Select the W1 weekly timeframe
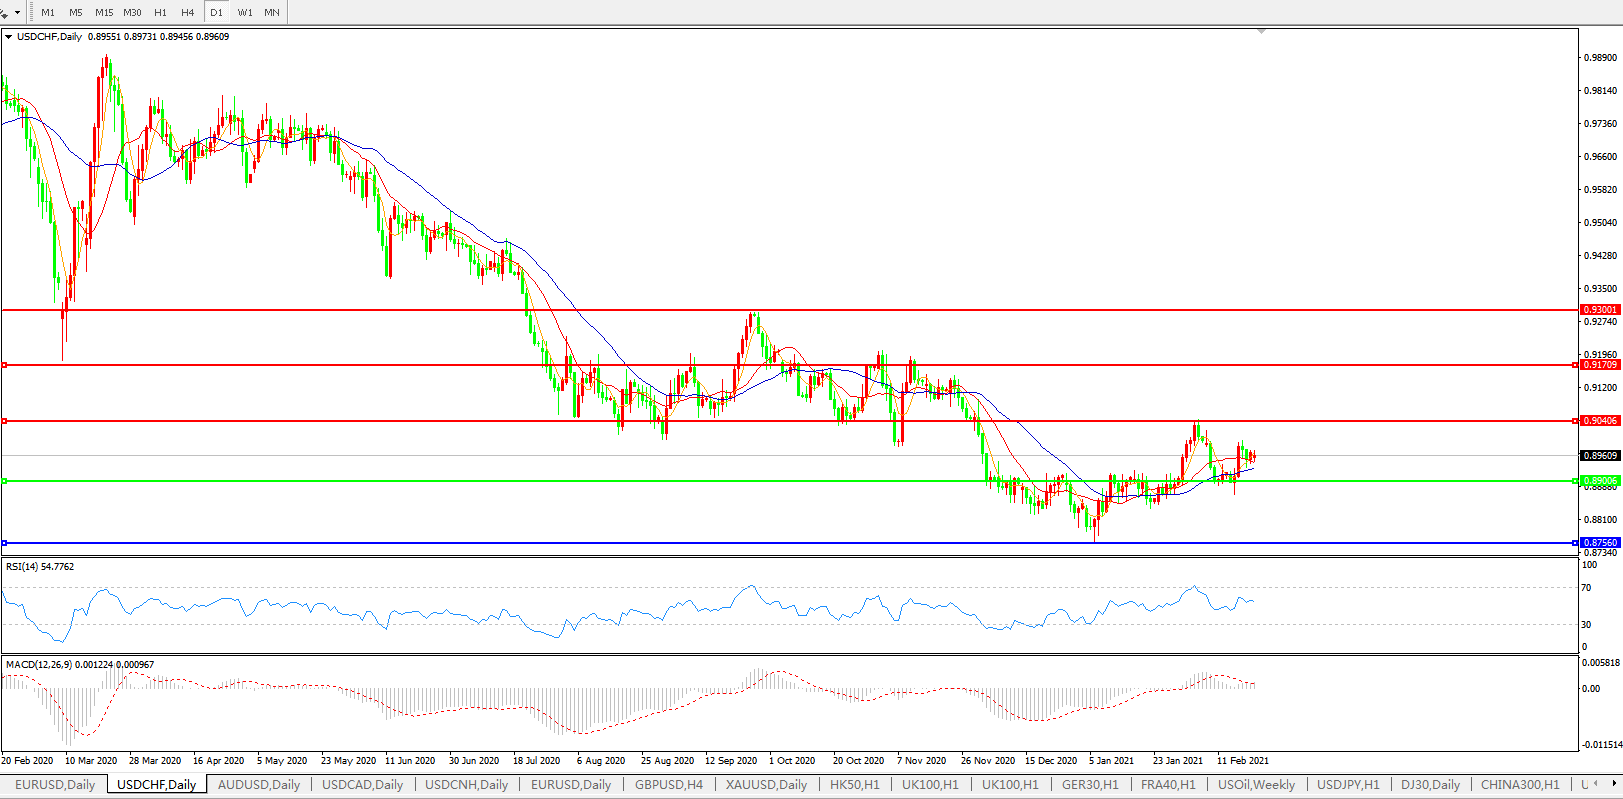The width and height of the screenshot is (1623, 799). click(245, 12)
